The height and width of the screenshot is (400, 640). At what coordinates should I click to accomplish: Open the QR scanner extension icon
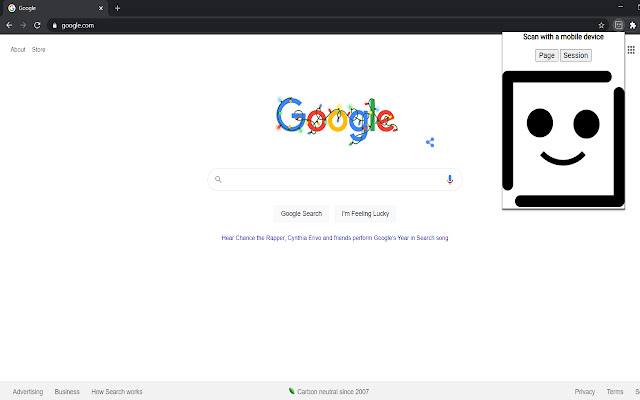[x=619, y=25]
